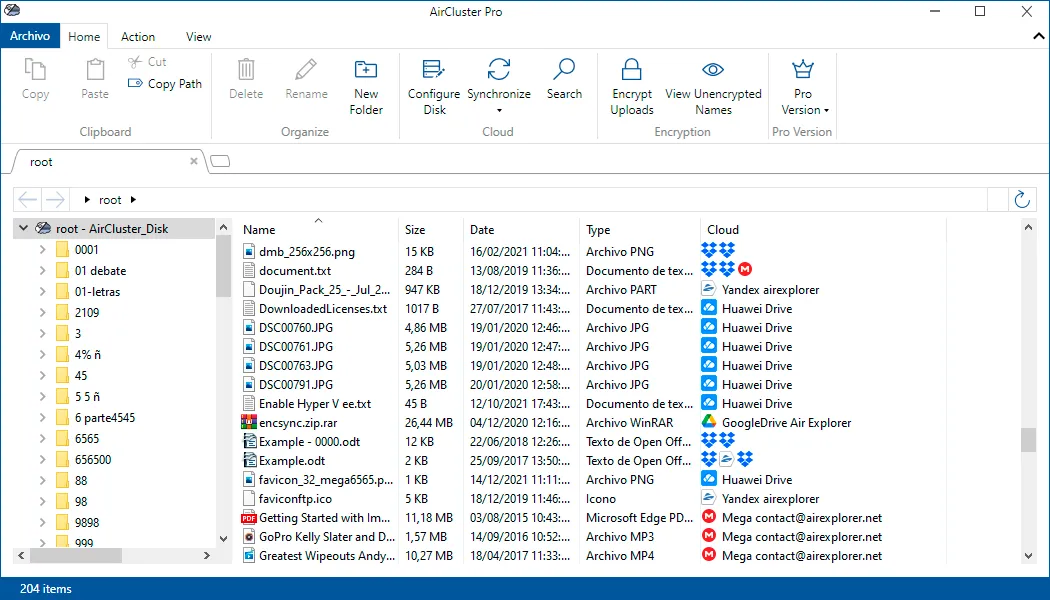Expand the 0001 folder
Image resolution: width=1050 pixels, height=600 pixels.
click(42, 250)
